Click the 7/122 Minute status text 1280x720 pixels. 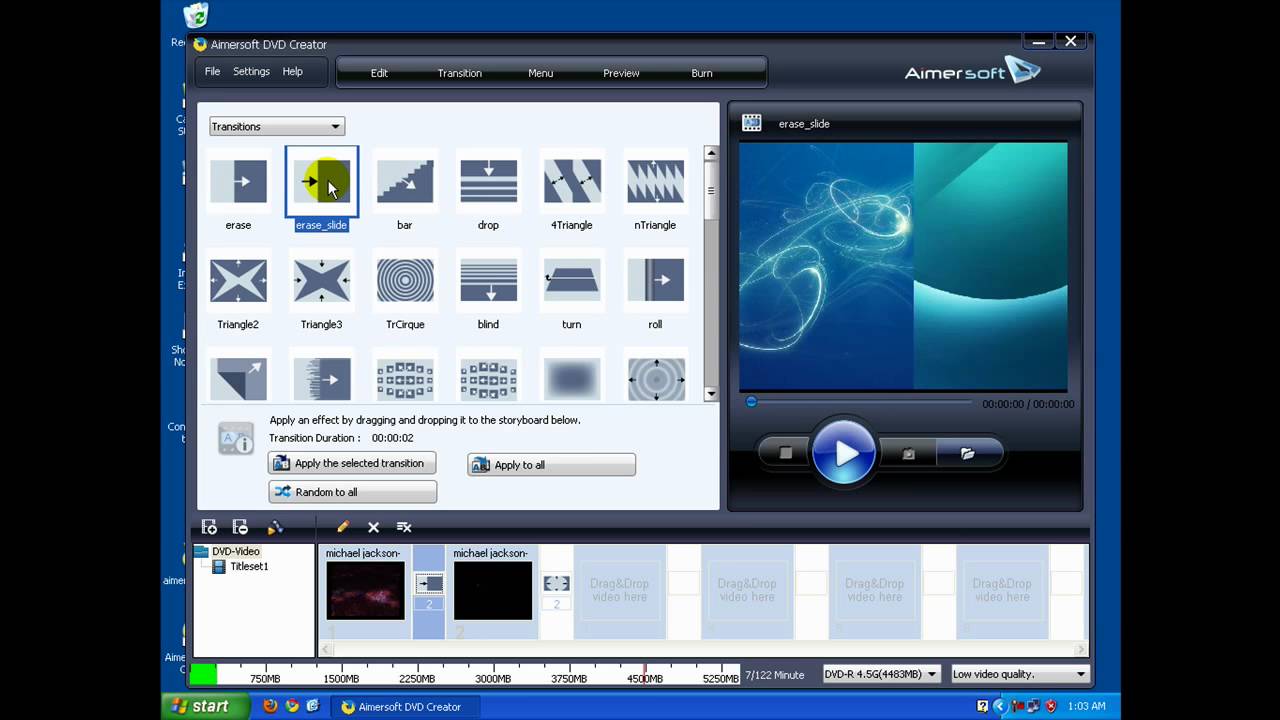(x=775, y=675)
